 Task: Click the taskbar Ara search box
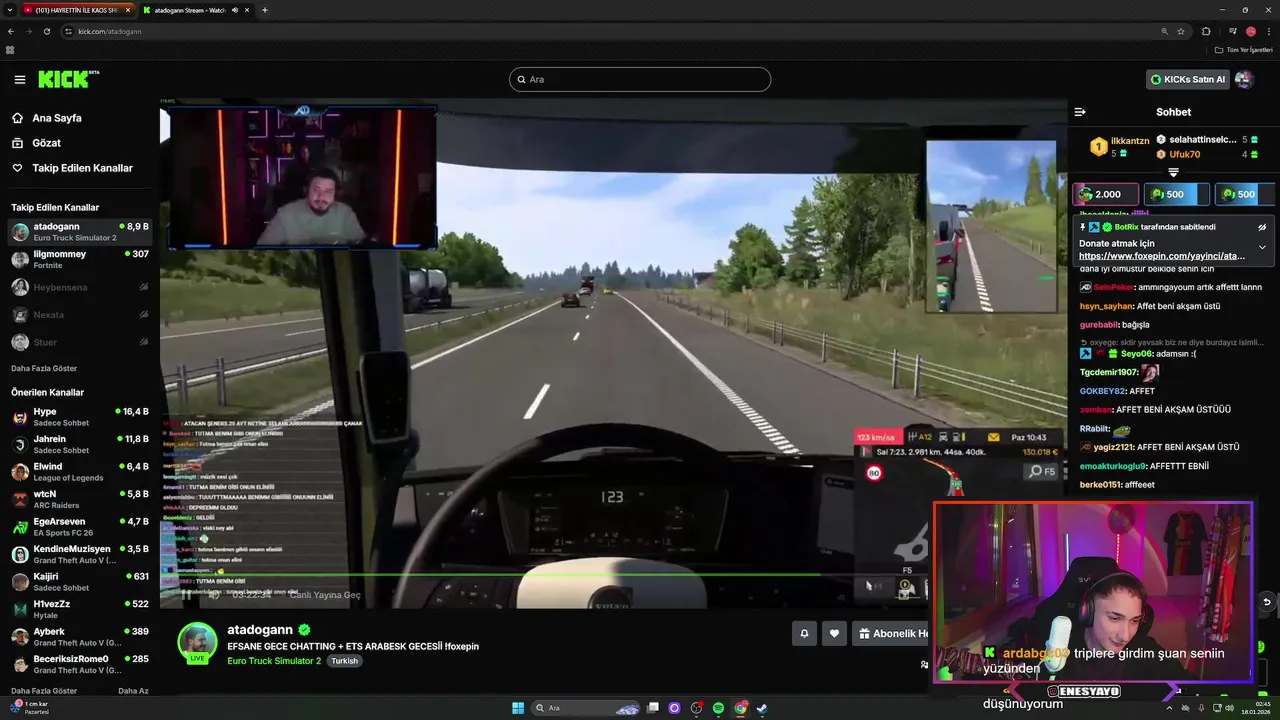tap(587, 708)
